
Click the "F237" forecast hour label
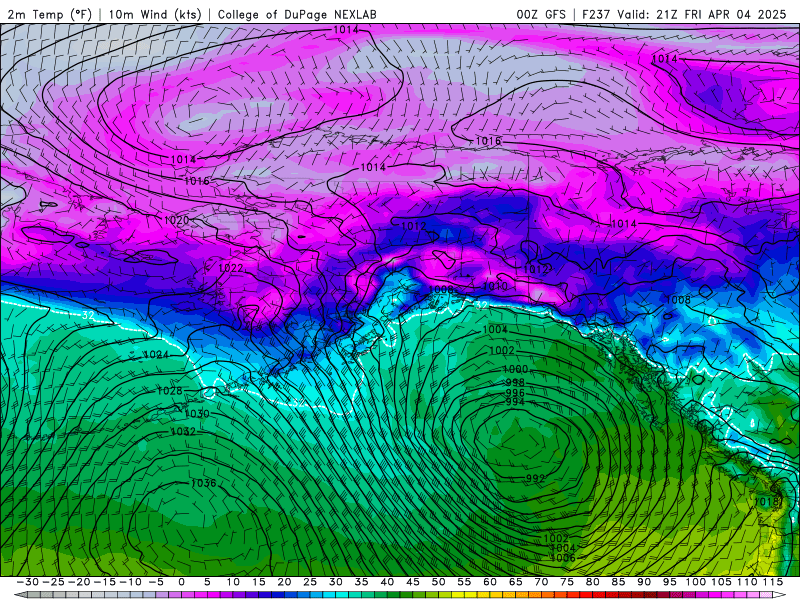coord(596,14)
